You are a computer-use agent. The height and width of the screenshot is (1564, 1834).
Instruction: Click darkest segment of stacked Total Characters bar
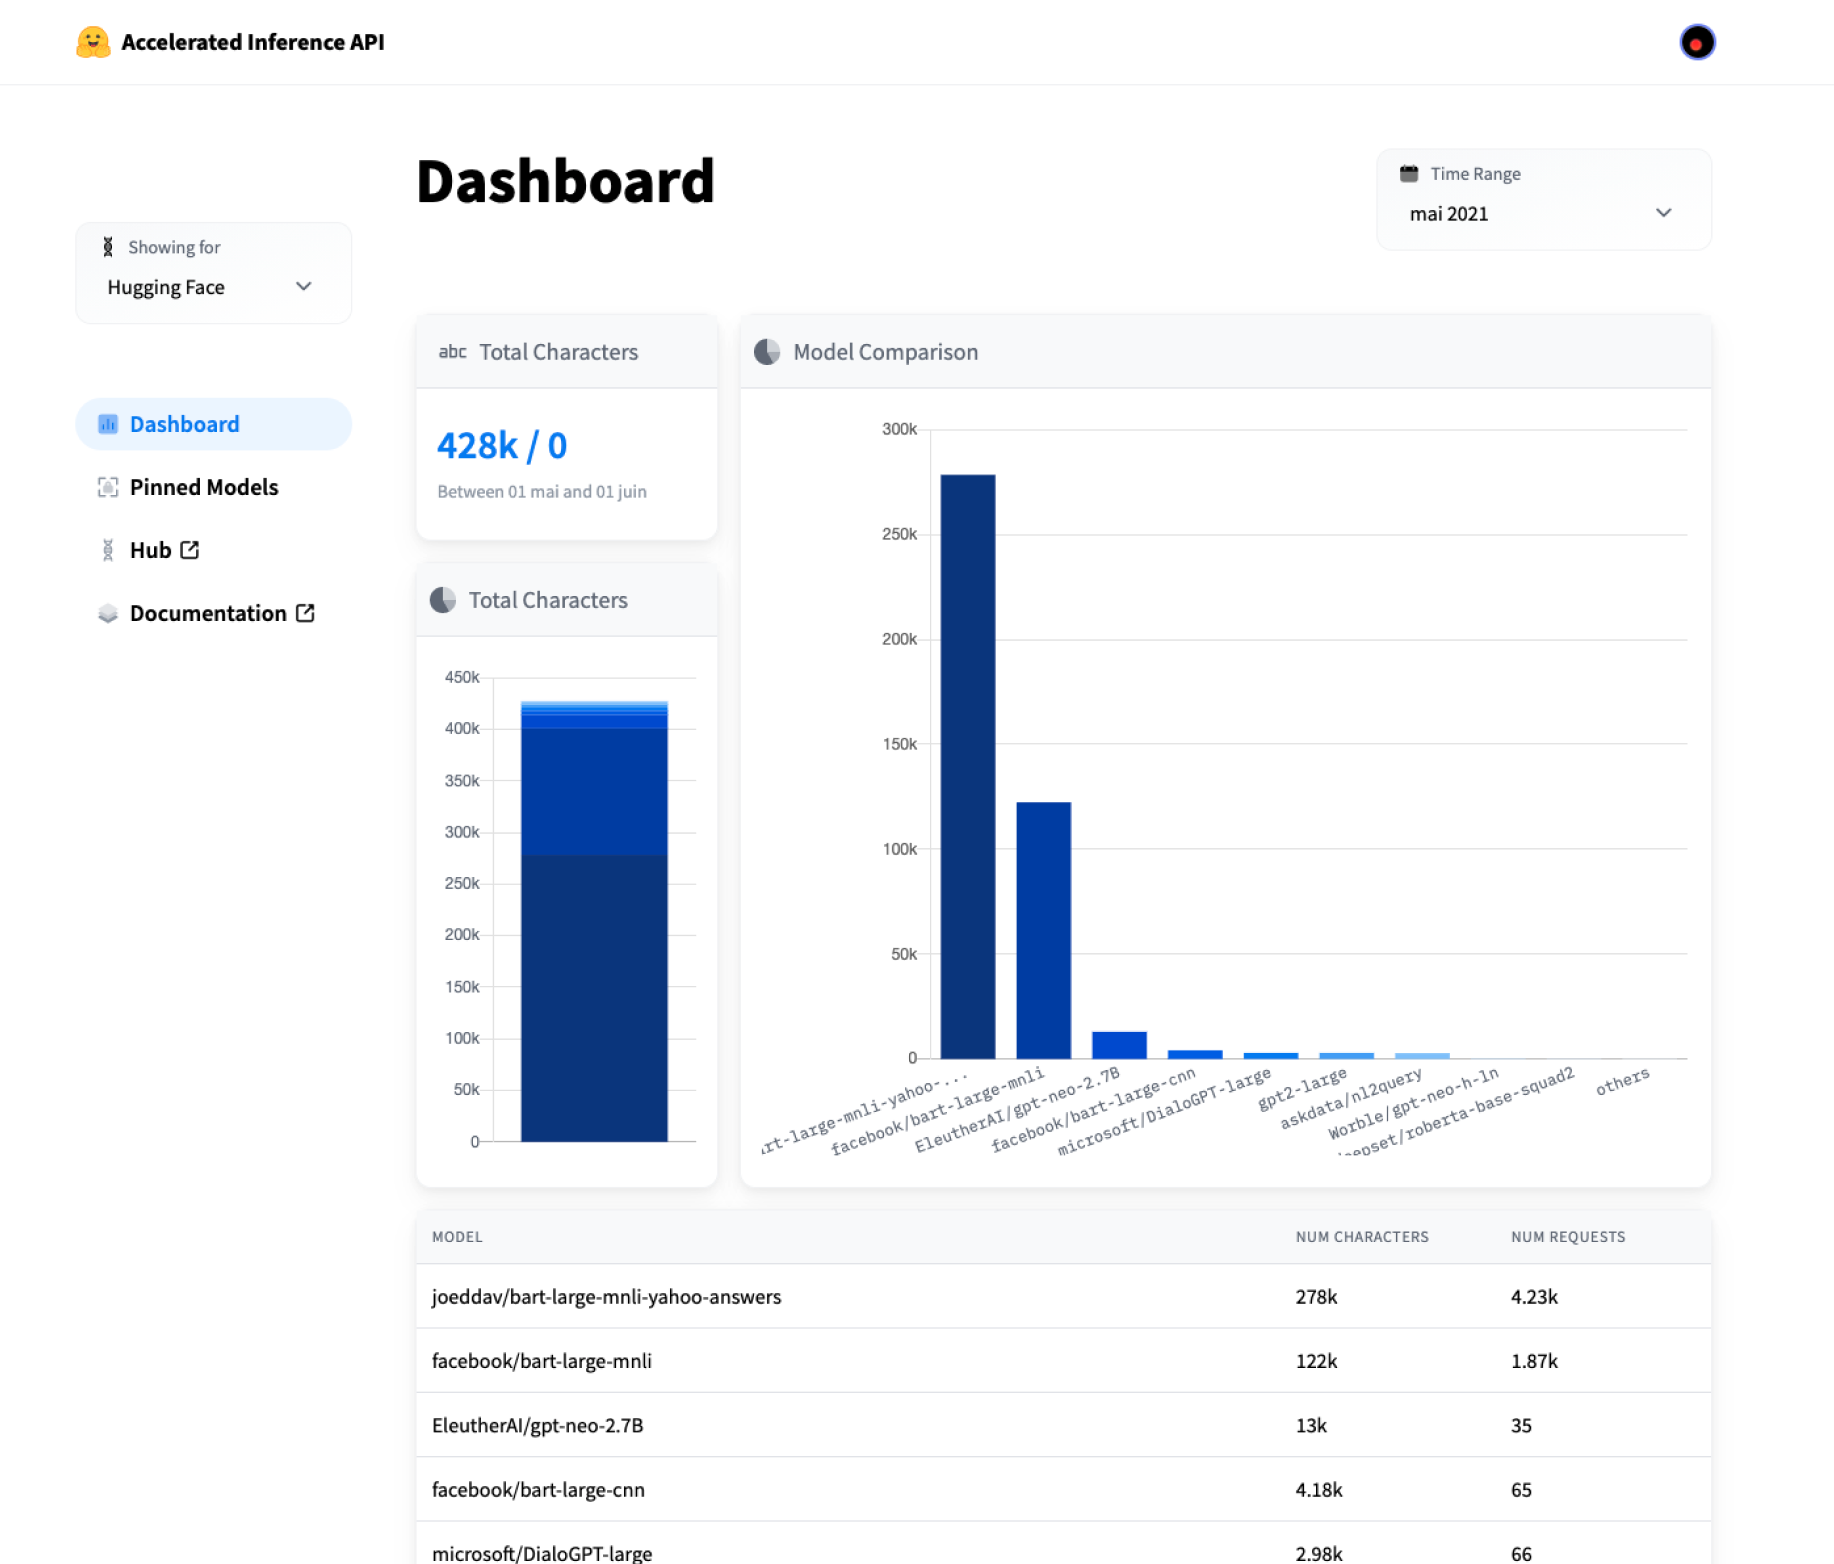coord(594,998)
